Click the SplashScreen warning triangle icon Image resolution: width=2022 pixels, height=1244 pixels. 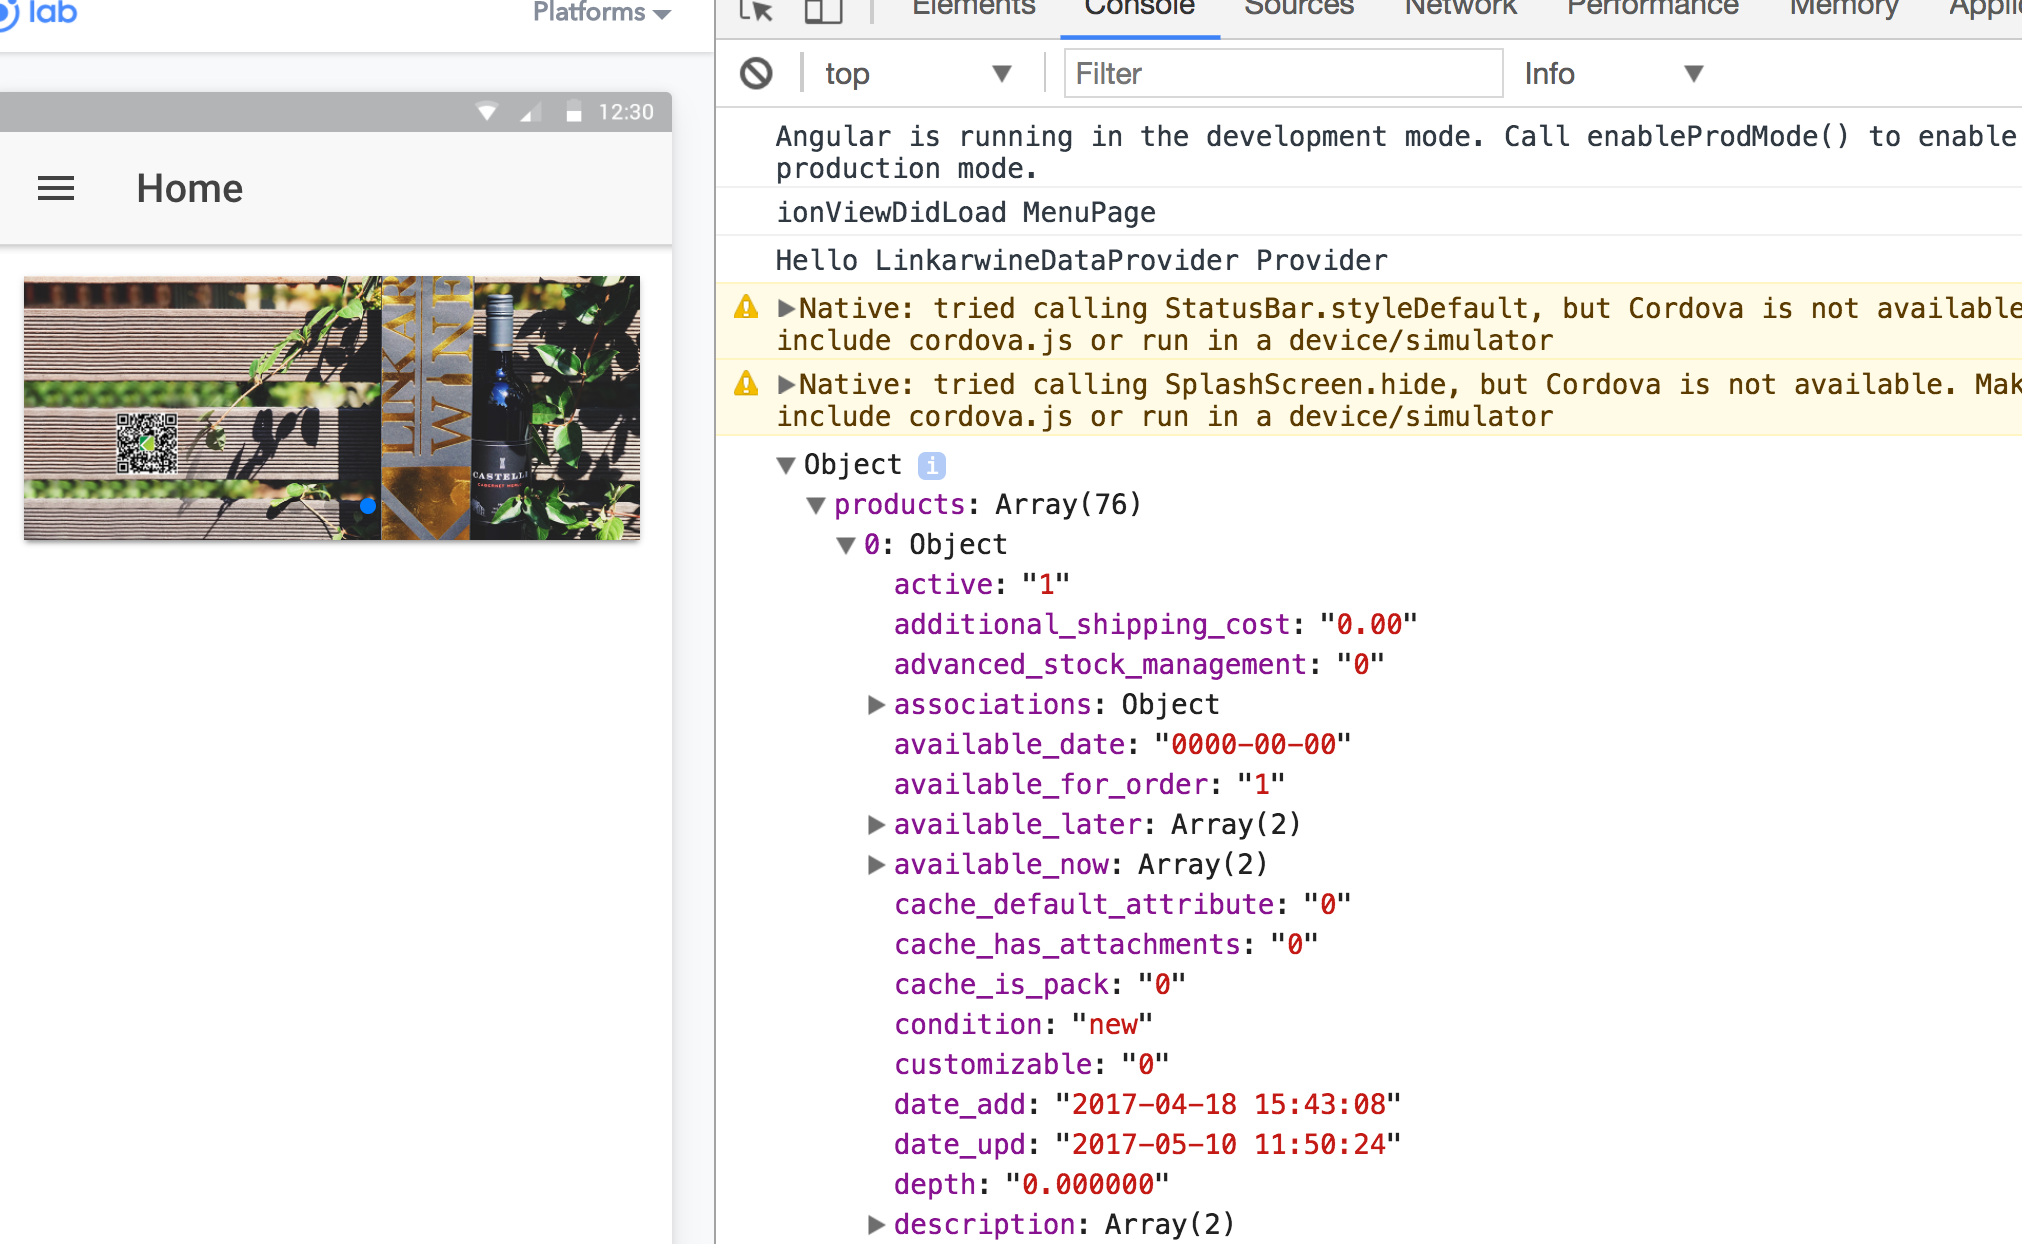coord(746,383)
